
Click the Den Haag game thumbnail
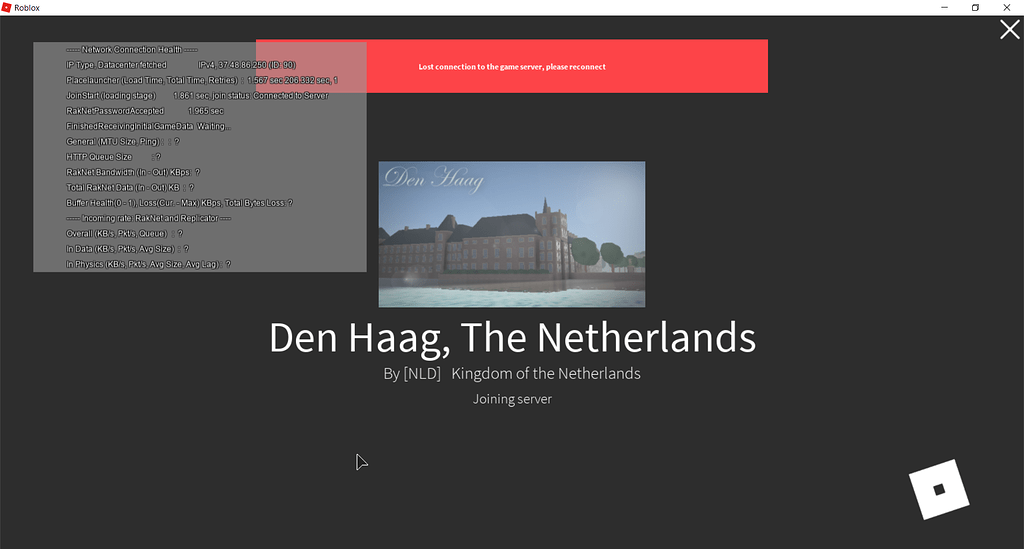[512, 234]
